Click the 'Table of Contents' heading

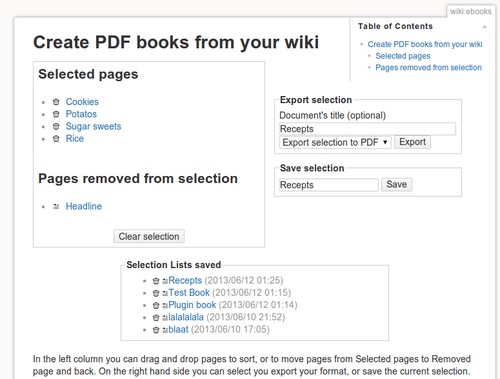click(395, 26)
